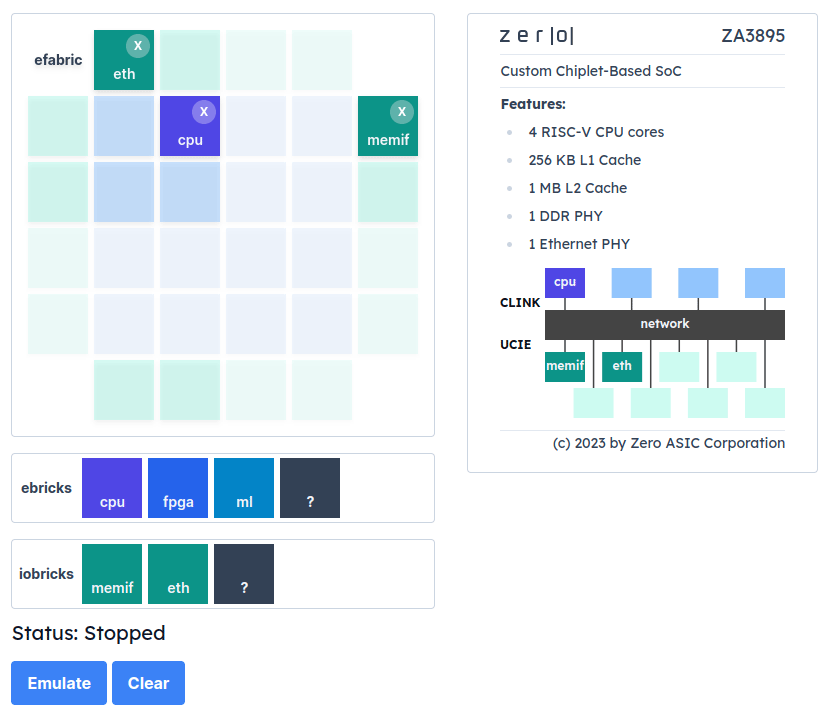Choose the memif brick from iobricks

[111, 574]
